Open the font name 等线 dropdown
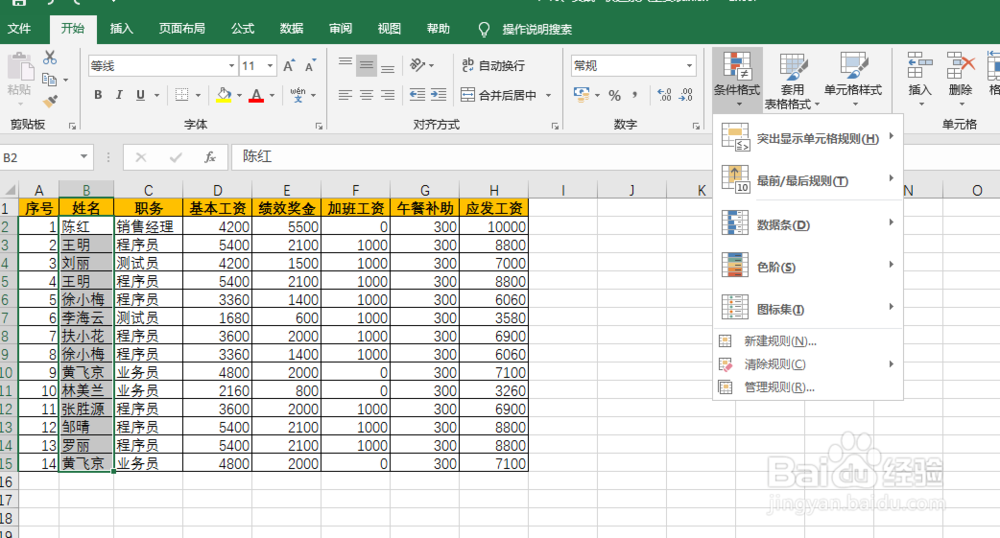Image resolution: width=1000 pixels, height=538 pixels. point(232,66)
